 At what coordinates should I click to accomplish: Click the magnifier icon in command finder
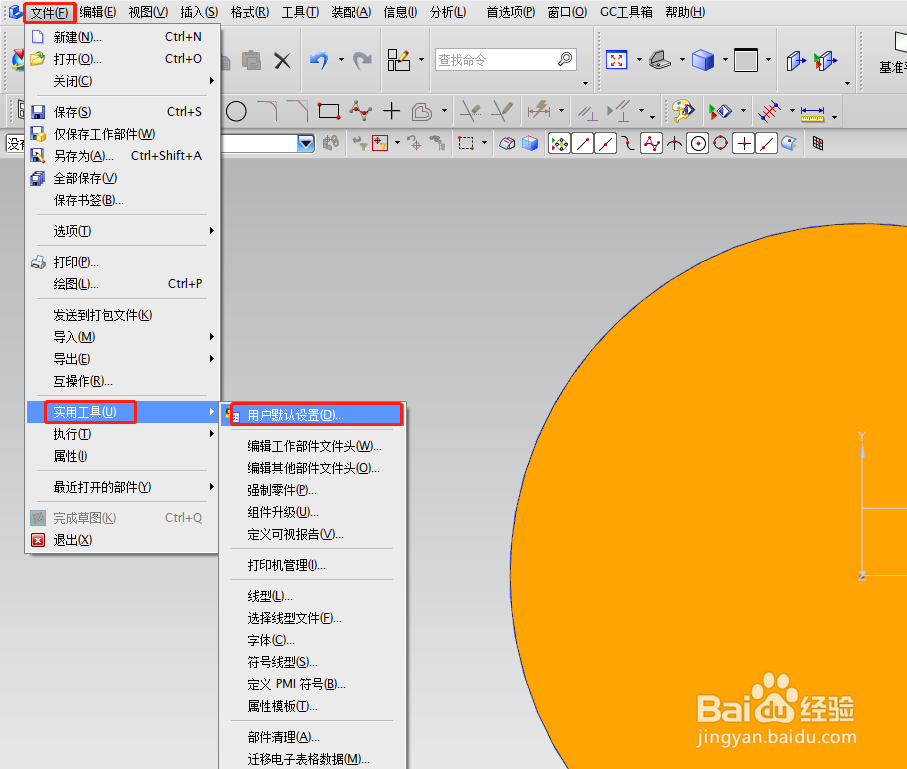click(x=565, y=59)
